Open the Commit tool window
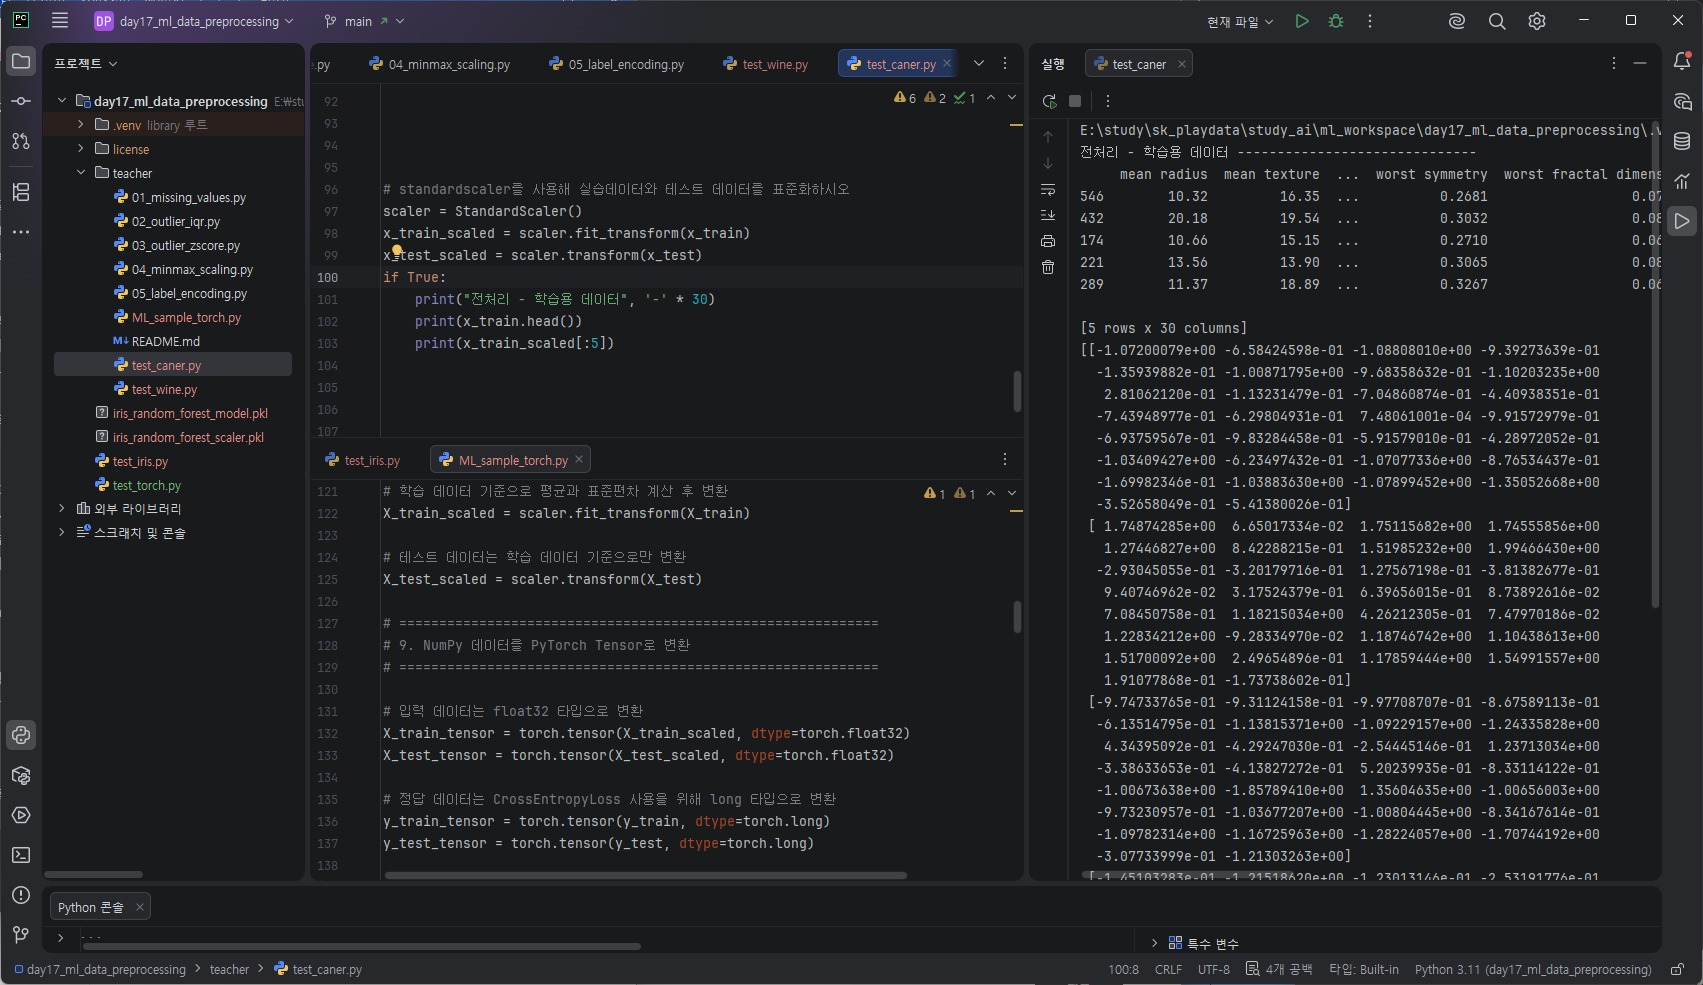Viewport: 1703px width, 985px height. click(21, 101)
